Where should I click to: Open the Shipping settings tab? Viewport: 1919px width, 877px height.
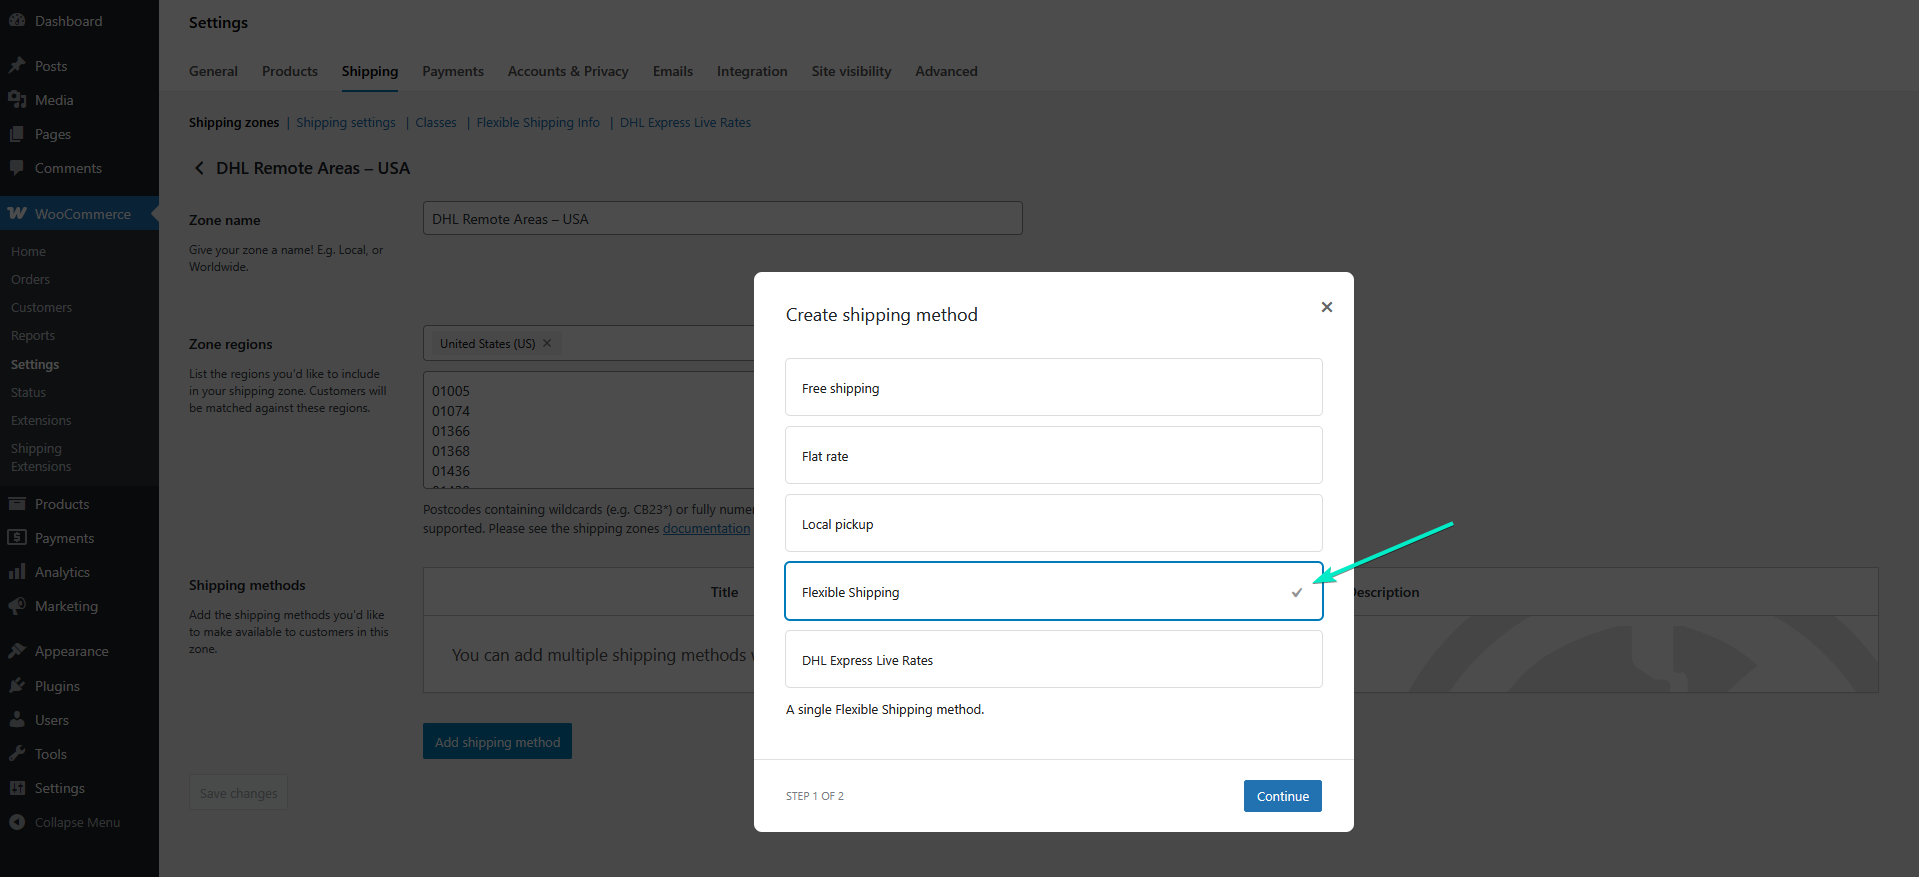[x=370, y=71]
